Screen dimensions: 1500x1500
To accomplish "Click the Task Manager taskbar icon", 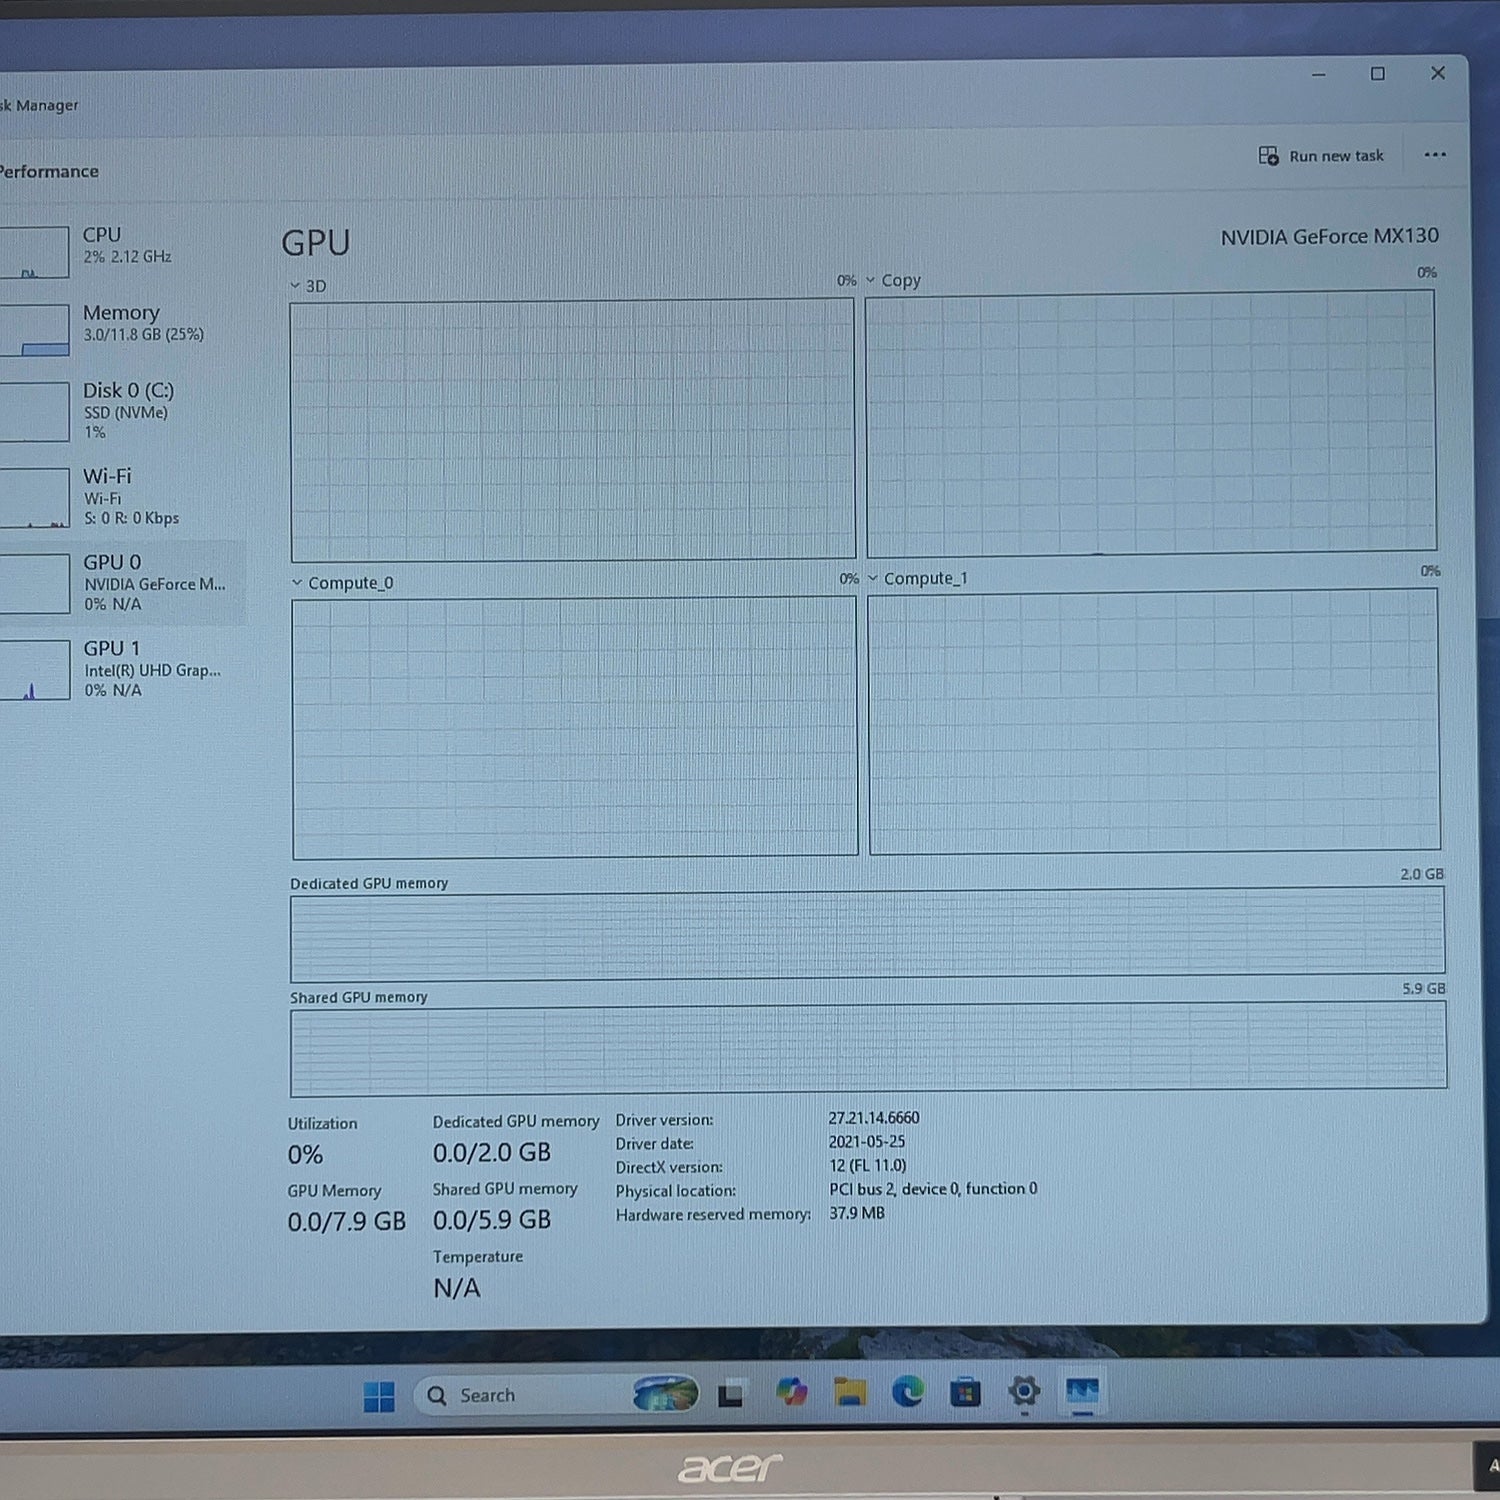I will point(1082,1391).
